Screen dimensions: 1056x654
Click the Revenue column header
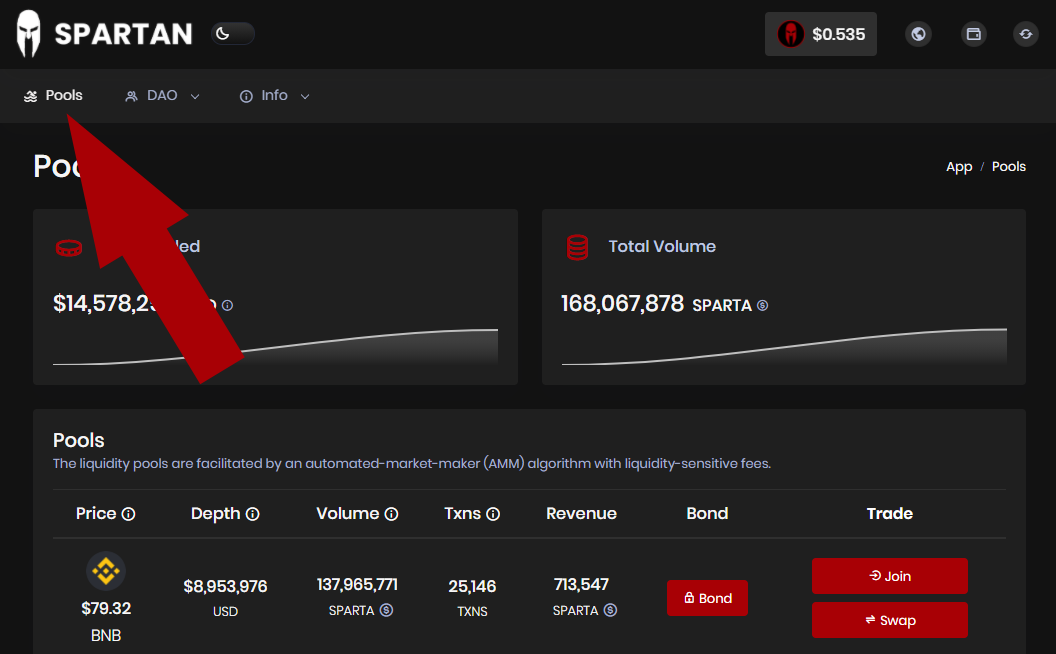click(581, 513)
